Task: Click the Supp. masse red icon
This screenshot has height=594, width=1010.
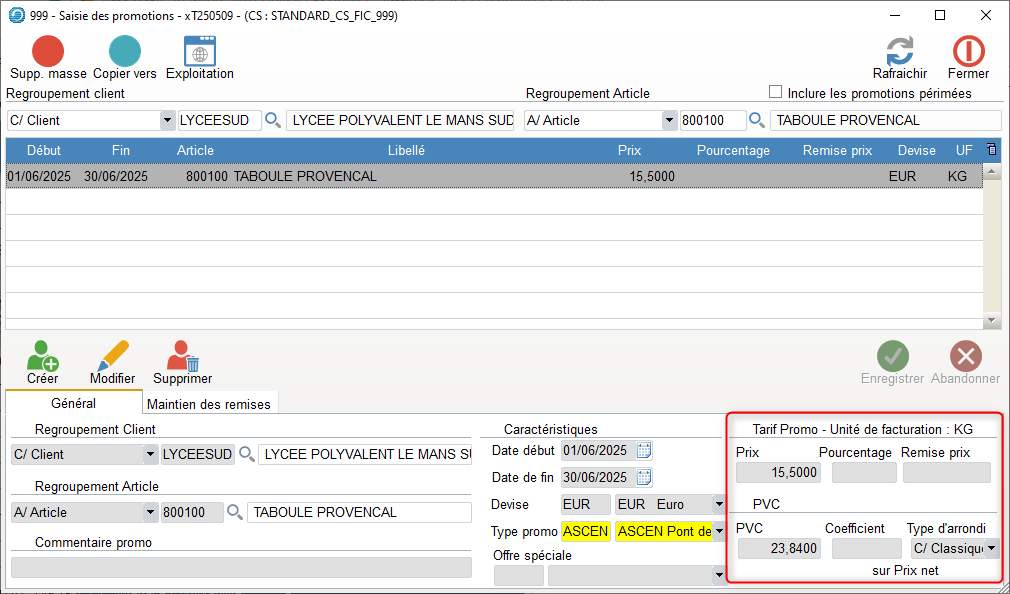Action: [x=48, y=52]
